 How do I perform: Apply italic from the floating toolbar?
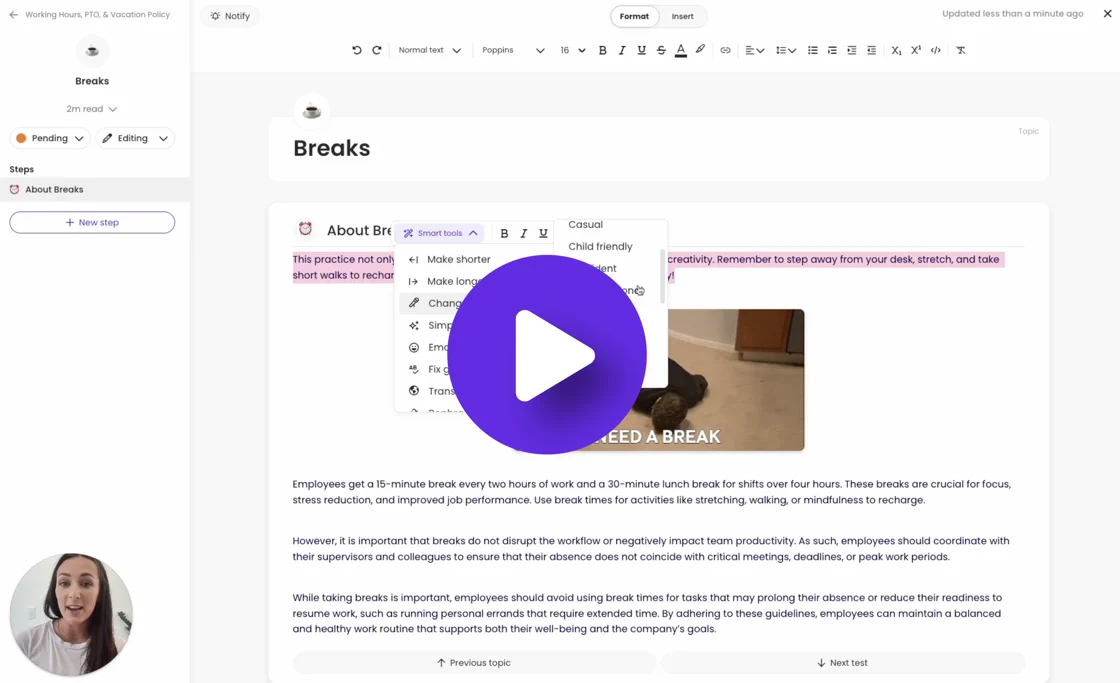[x=524, y=233]
